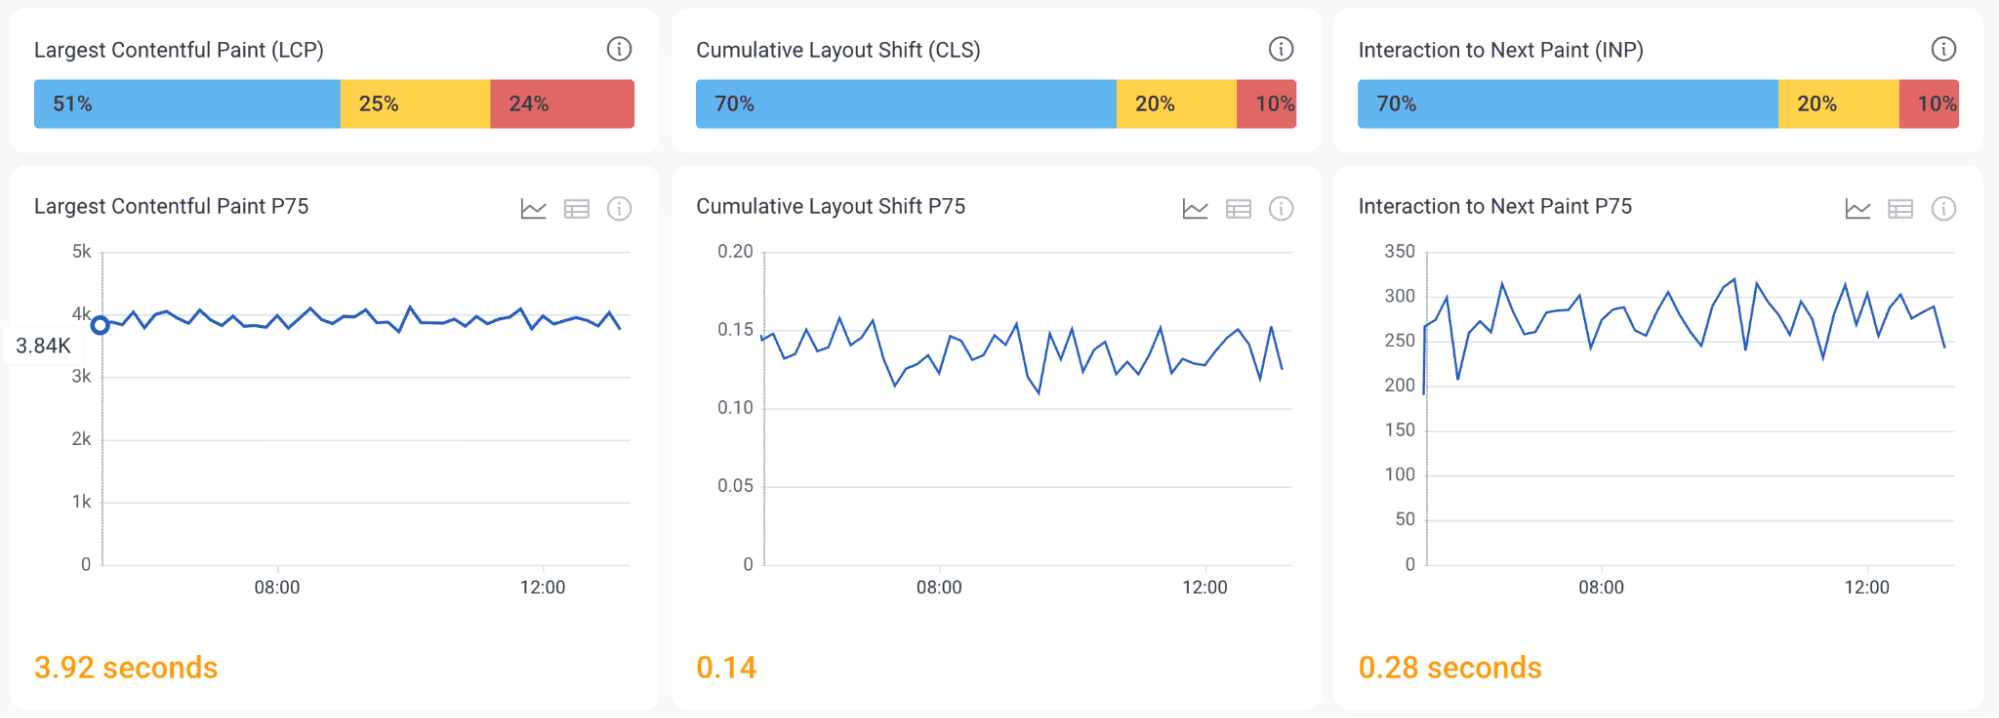The width and height of the screenshot is (1999, 718).
Task: Switch CLS P75 to table view
Action: pos(1238,209)
